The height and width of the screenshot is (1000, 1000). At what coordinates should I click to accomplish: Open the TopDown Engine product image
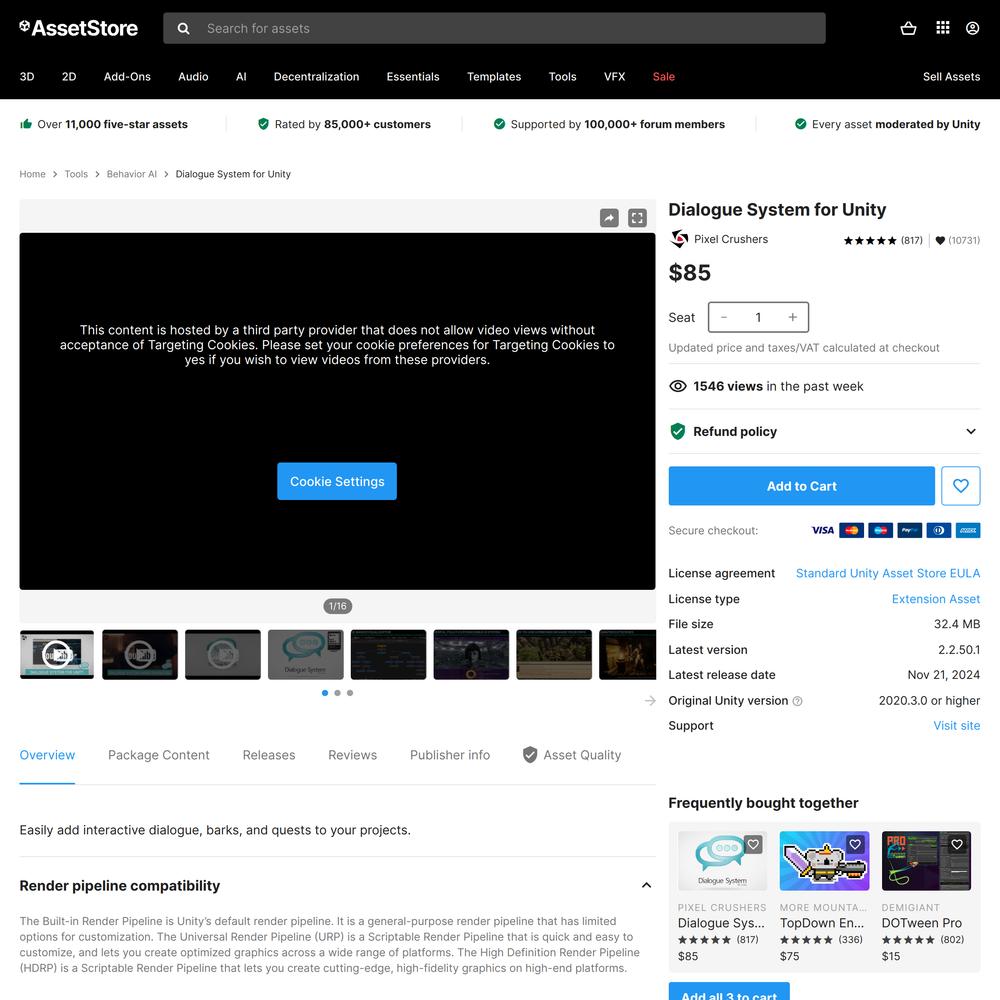824,861
